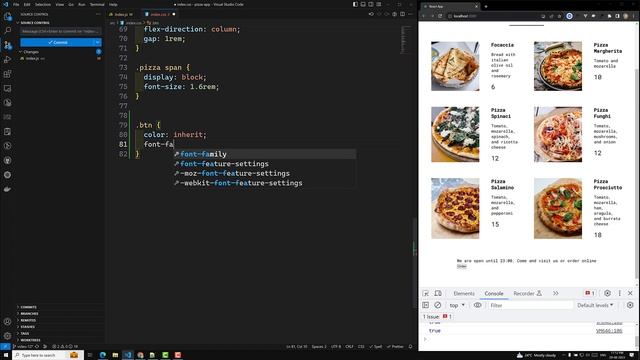Click the commit message input field
640x360 pixels.
click(60, 31)
